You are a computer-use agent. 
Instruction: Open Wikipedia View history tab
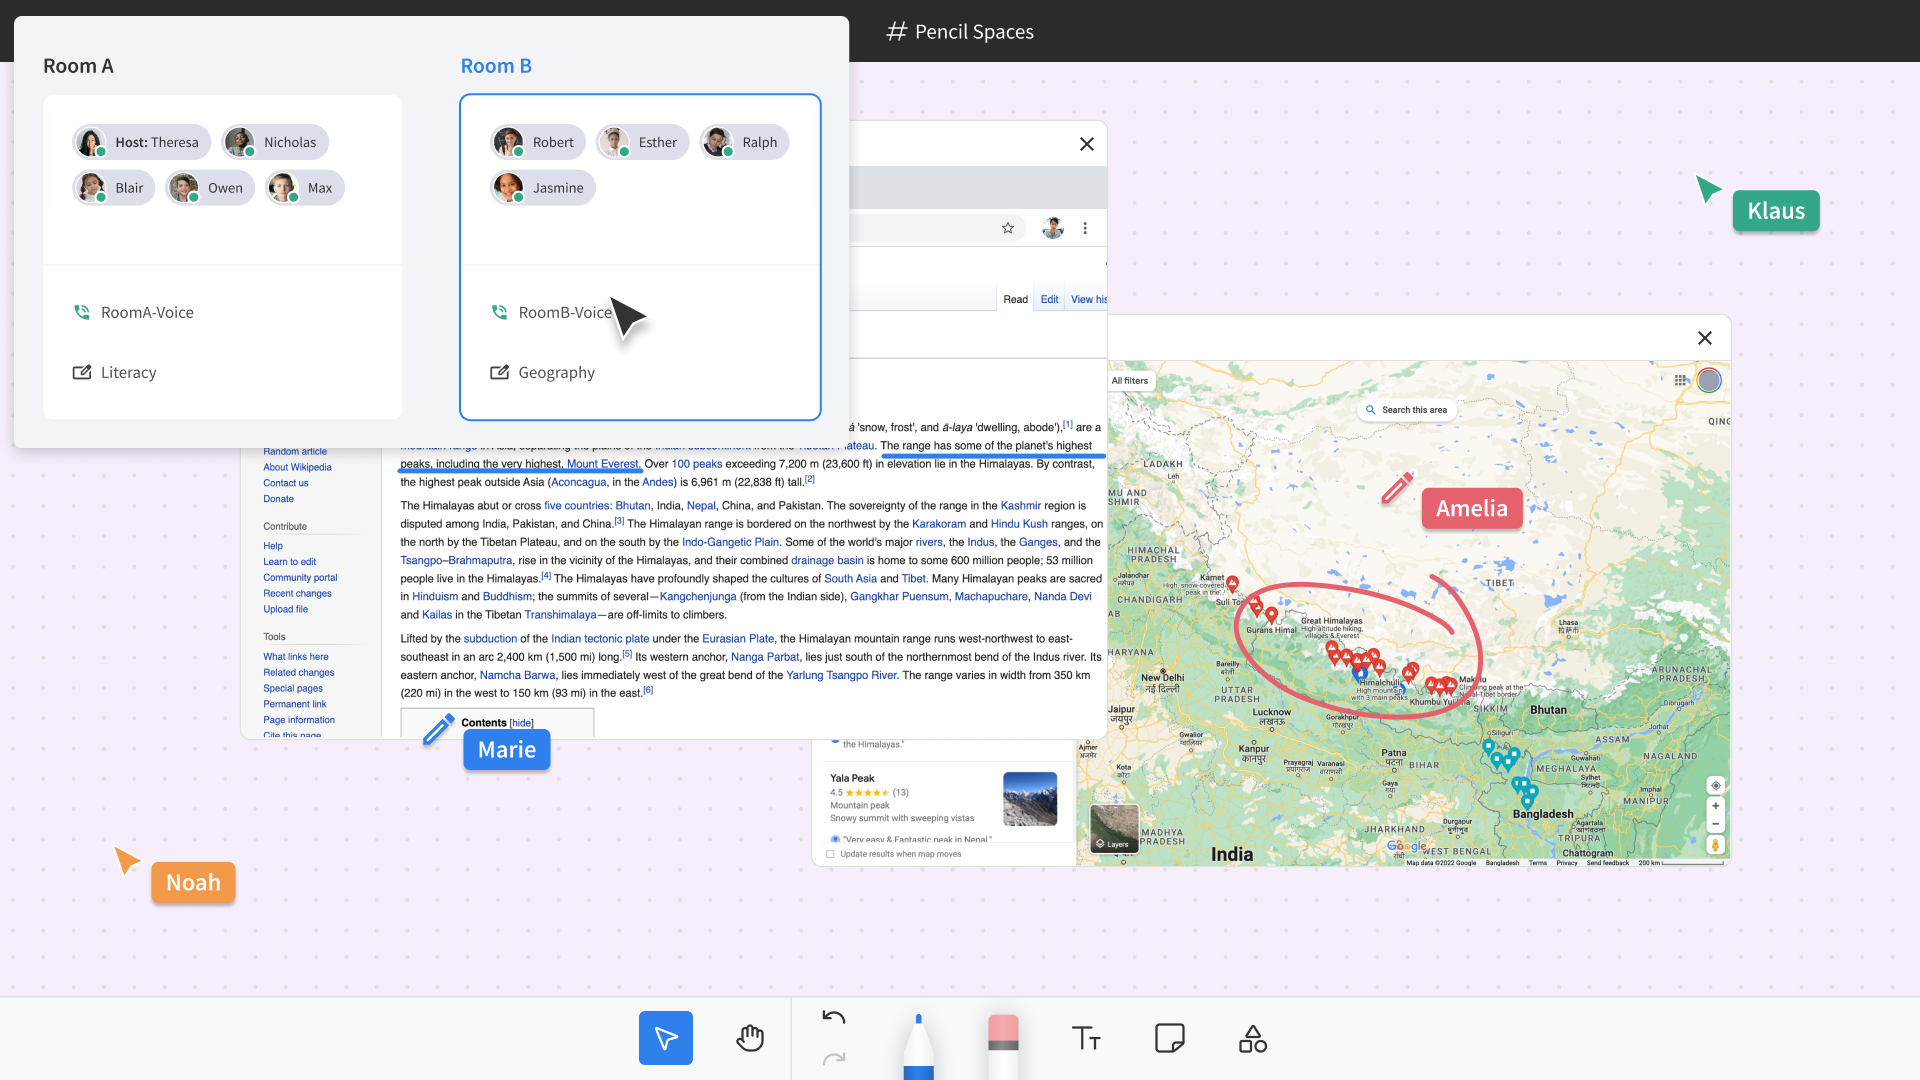pos(1088,299)
